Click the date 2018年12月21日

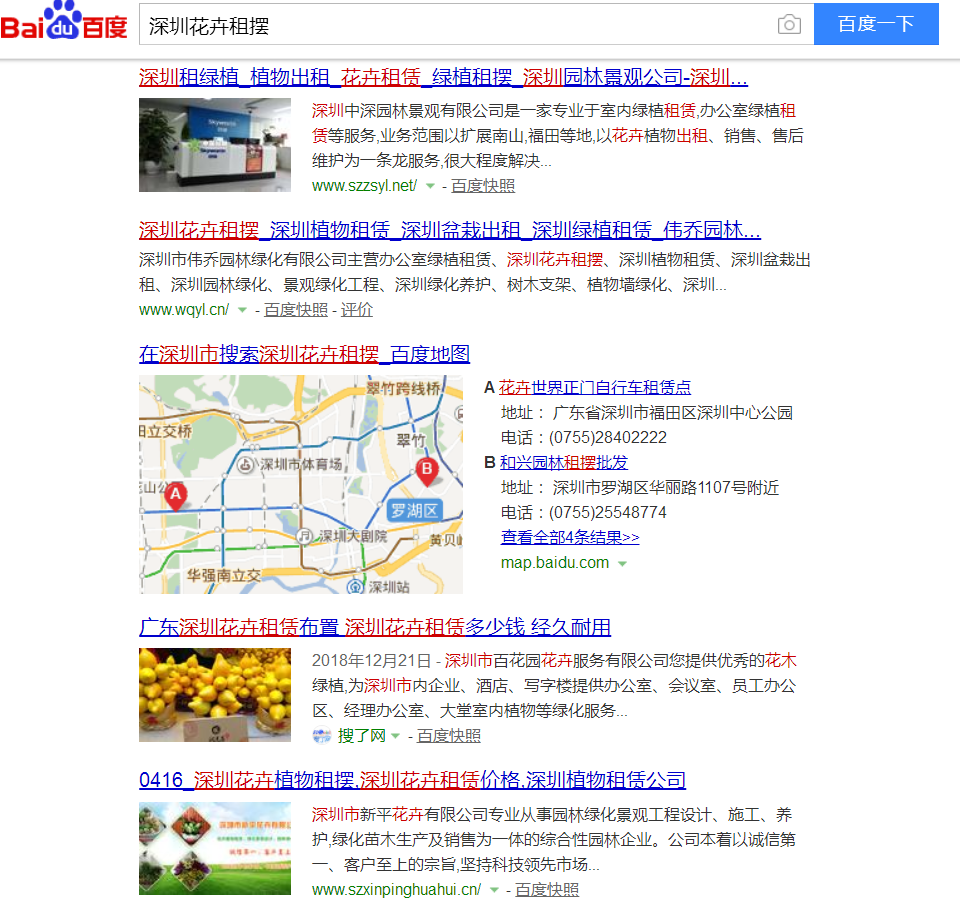[x=371, y=661]
